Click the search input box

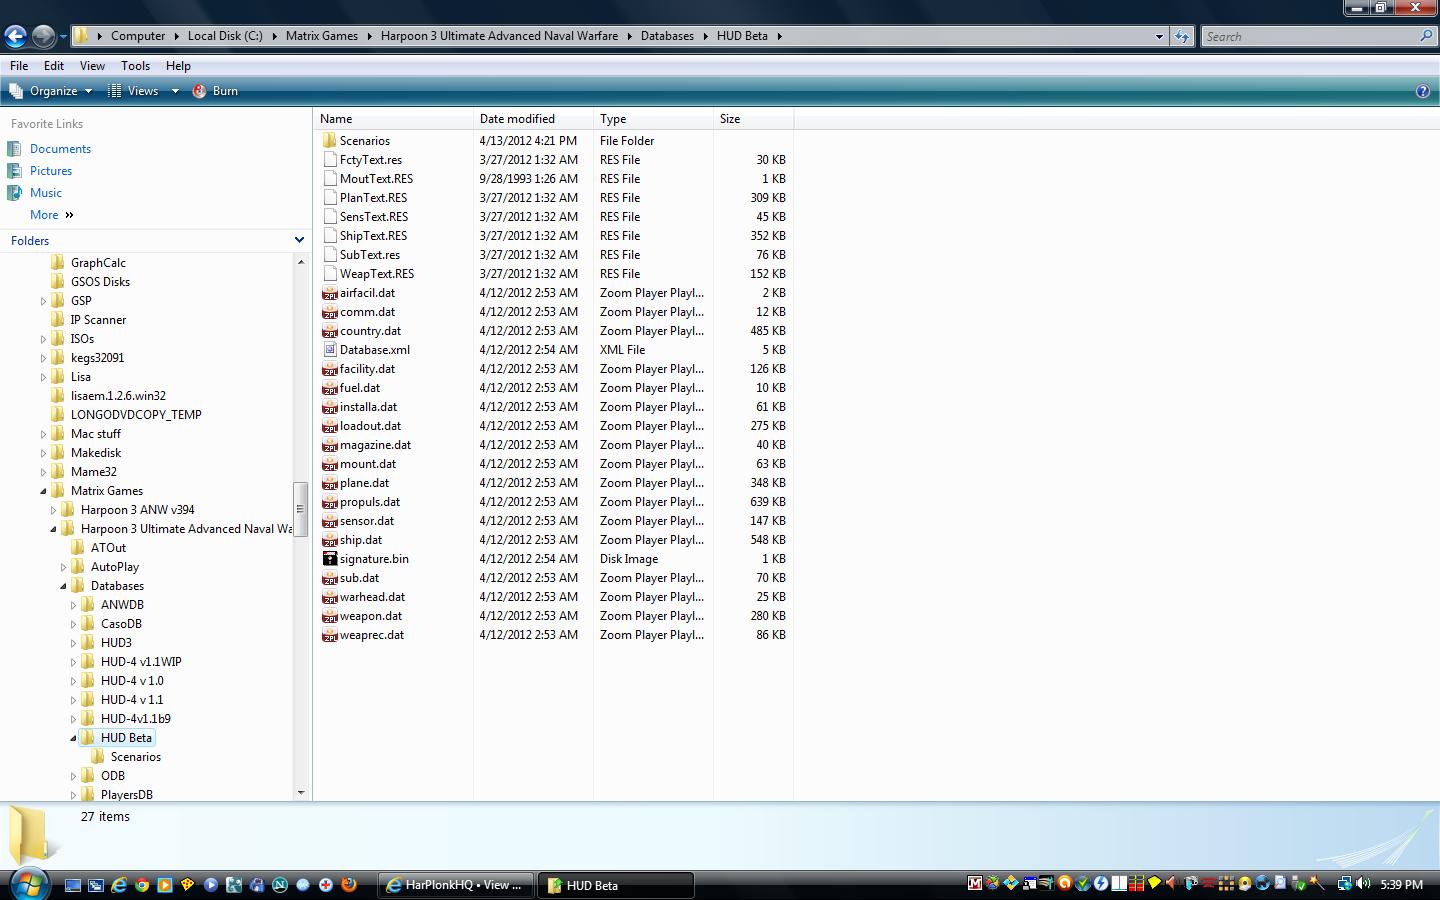coord(1310,36)
